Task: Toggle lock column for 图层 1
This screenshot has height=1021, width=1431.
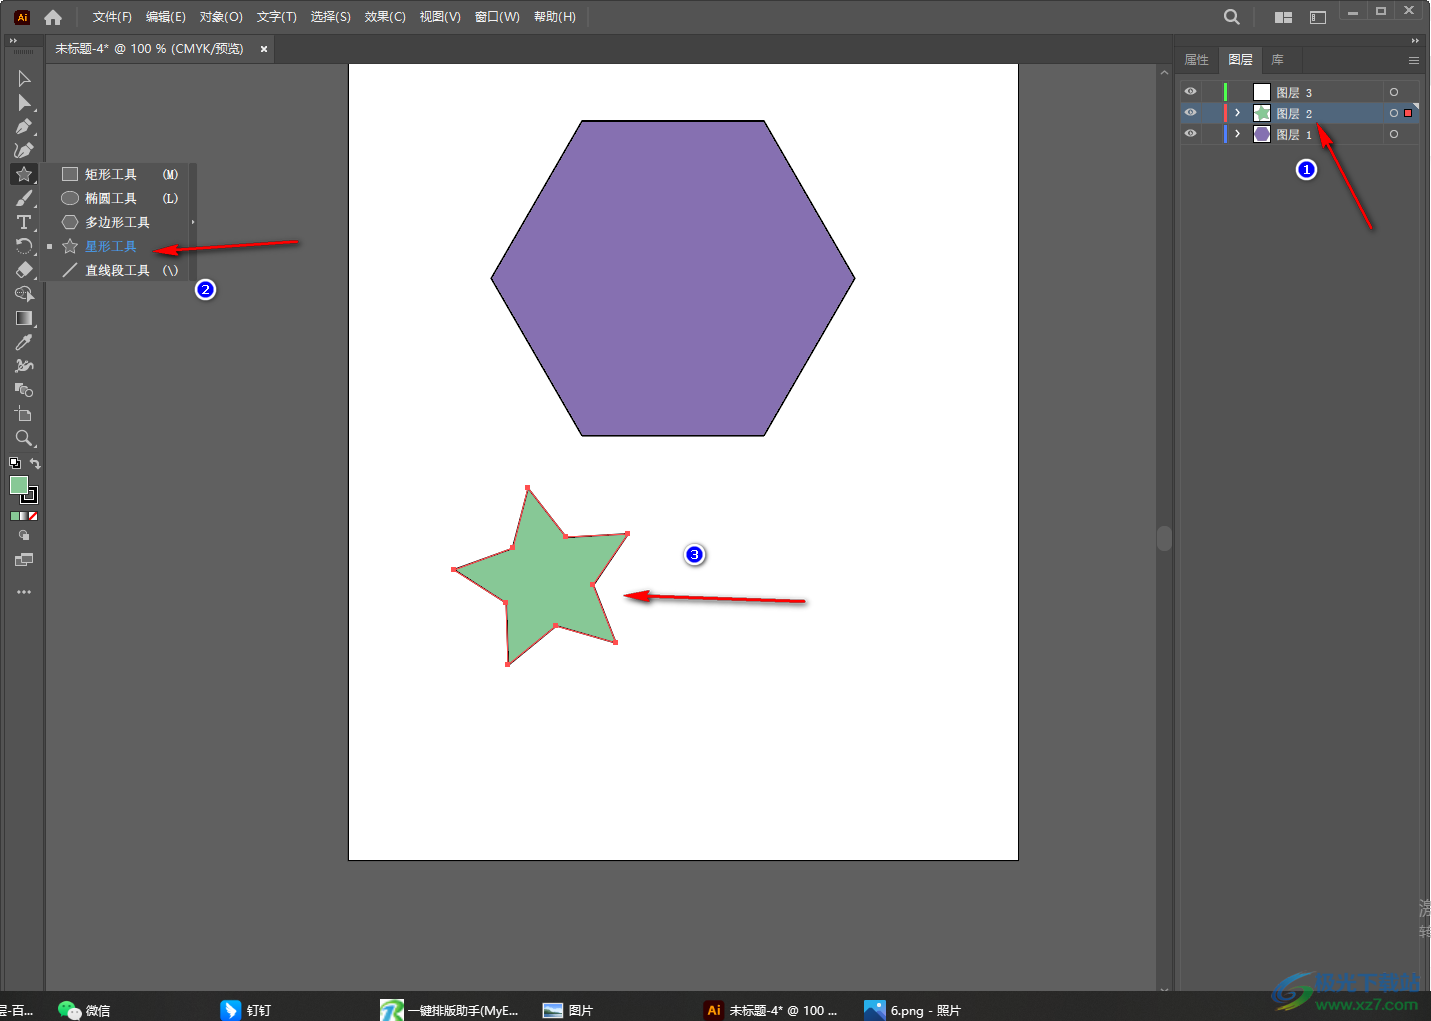Action: [1210, 134]
